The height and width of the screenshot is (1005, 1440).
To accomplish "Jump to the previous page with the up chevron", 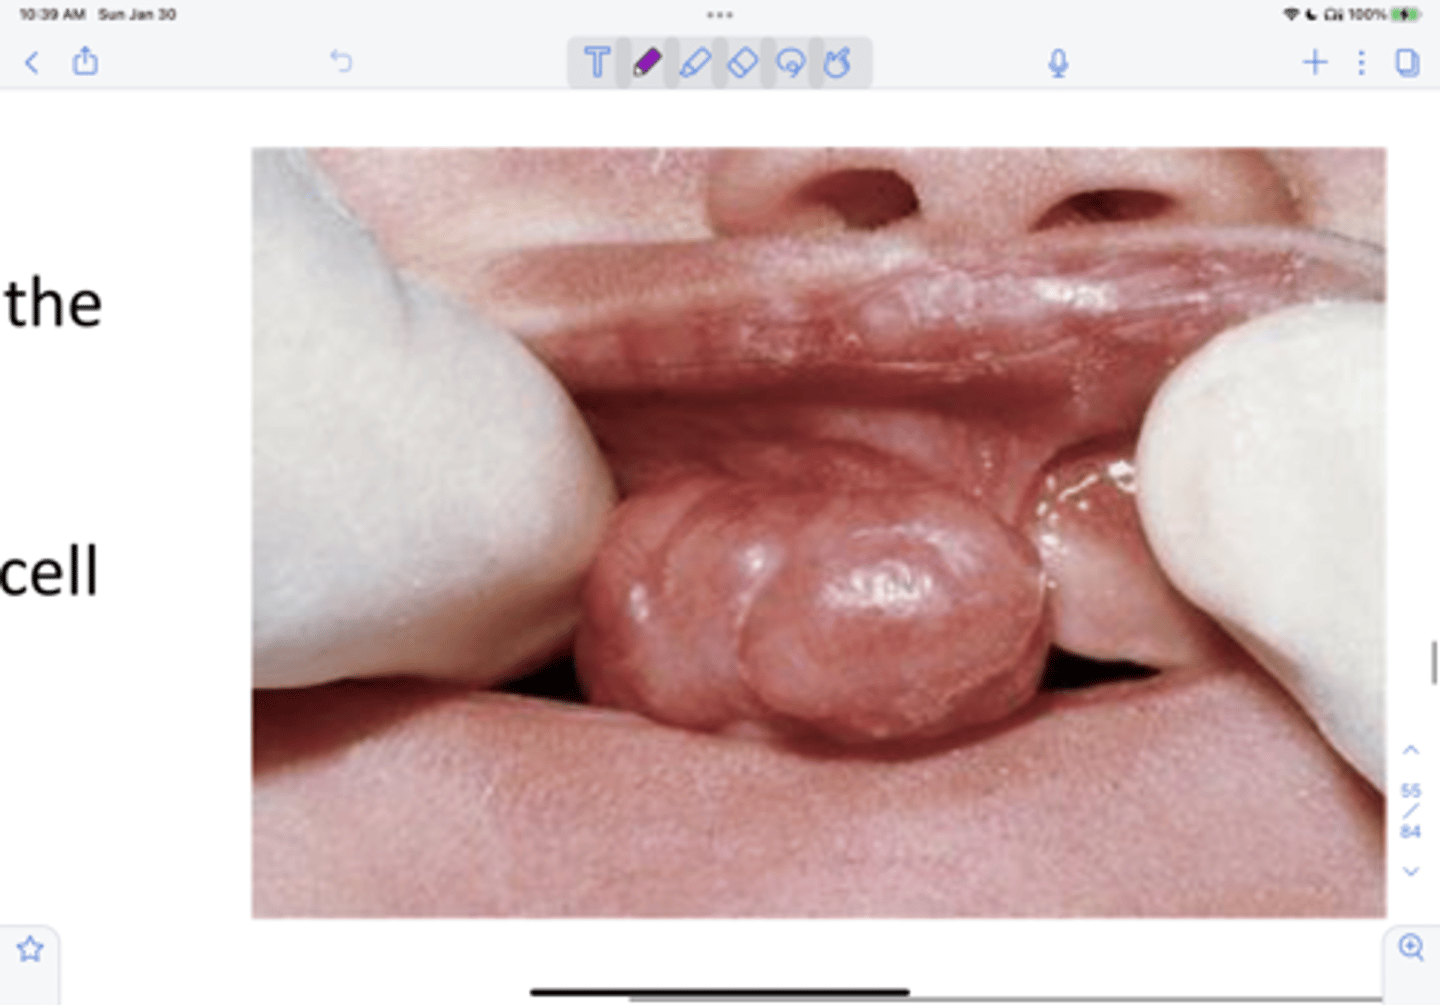I will pyautogui.click(x=1411, y=750).
